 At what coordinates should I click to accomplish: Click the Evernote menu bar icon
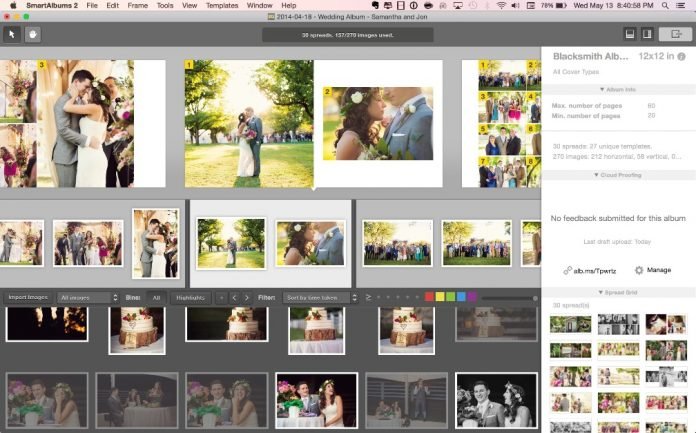(x=375, y=5)
